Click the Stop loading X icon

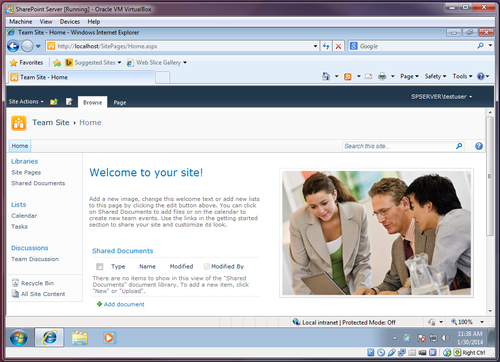point(338,46)
